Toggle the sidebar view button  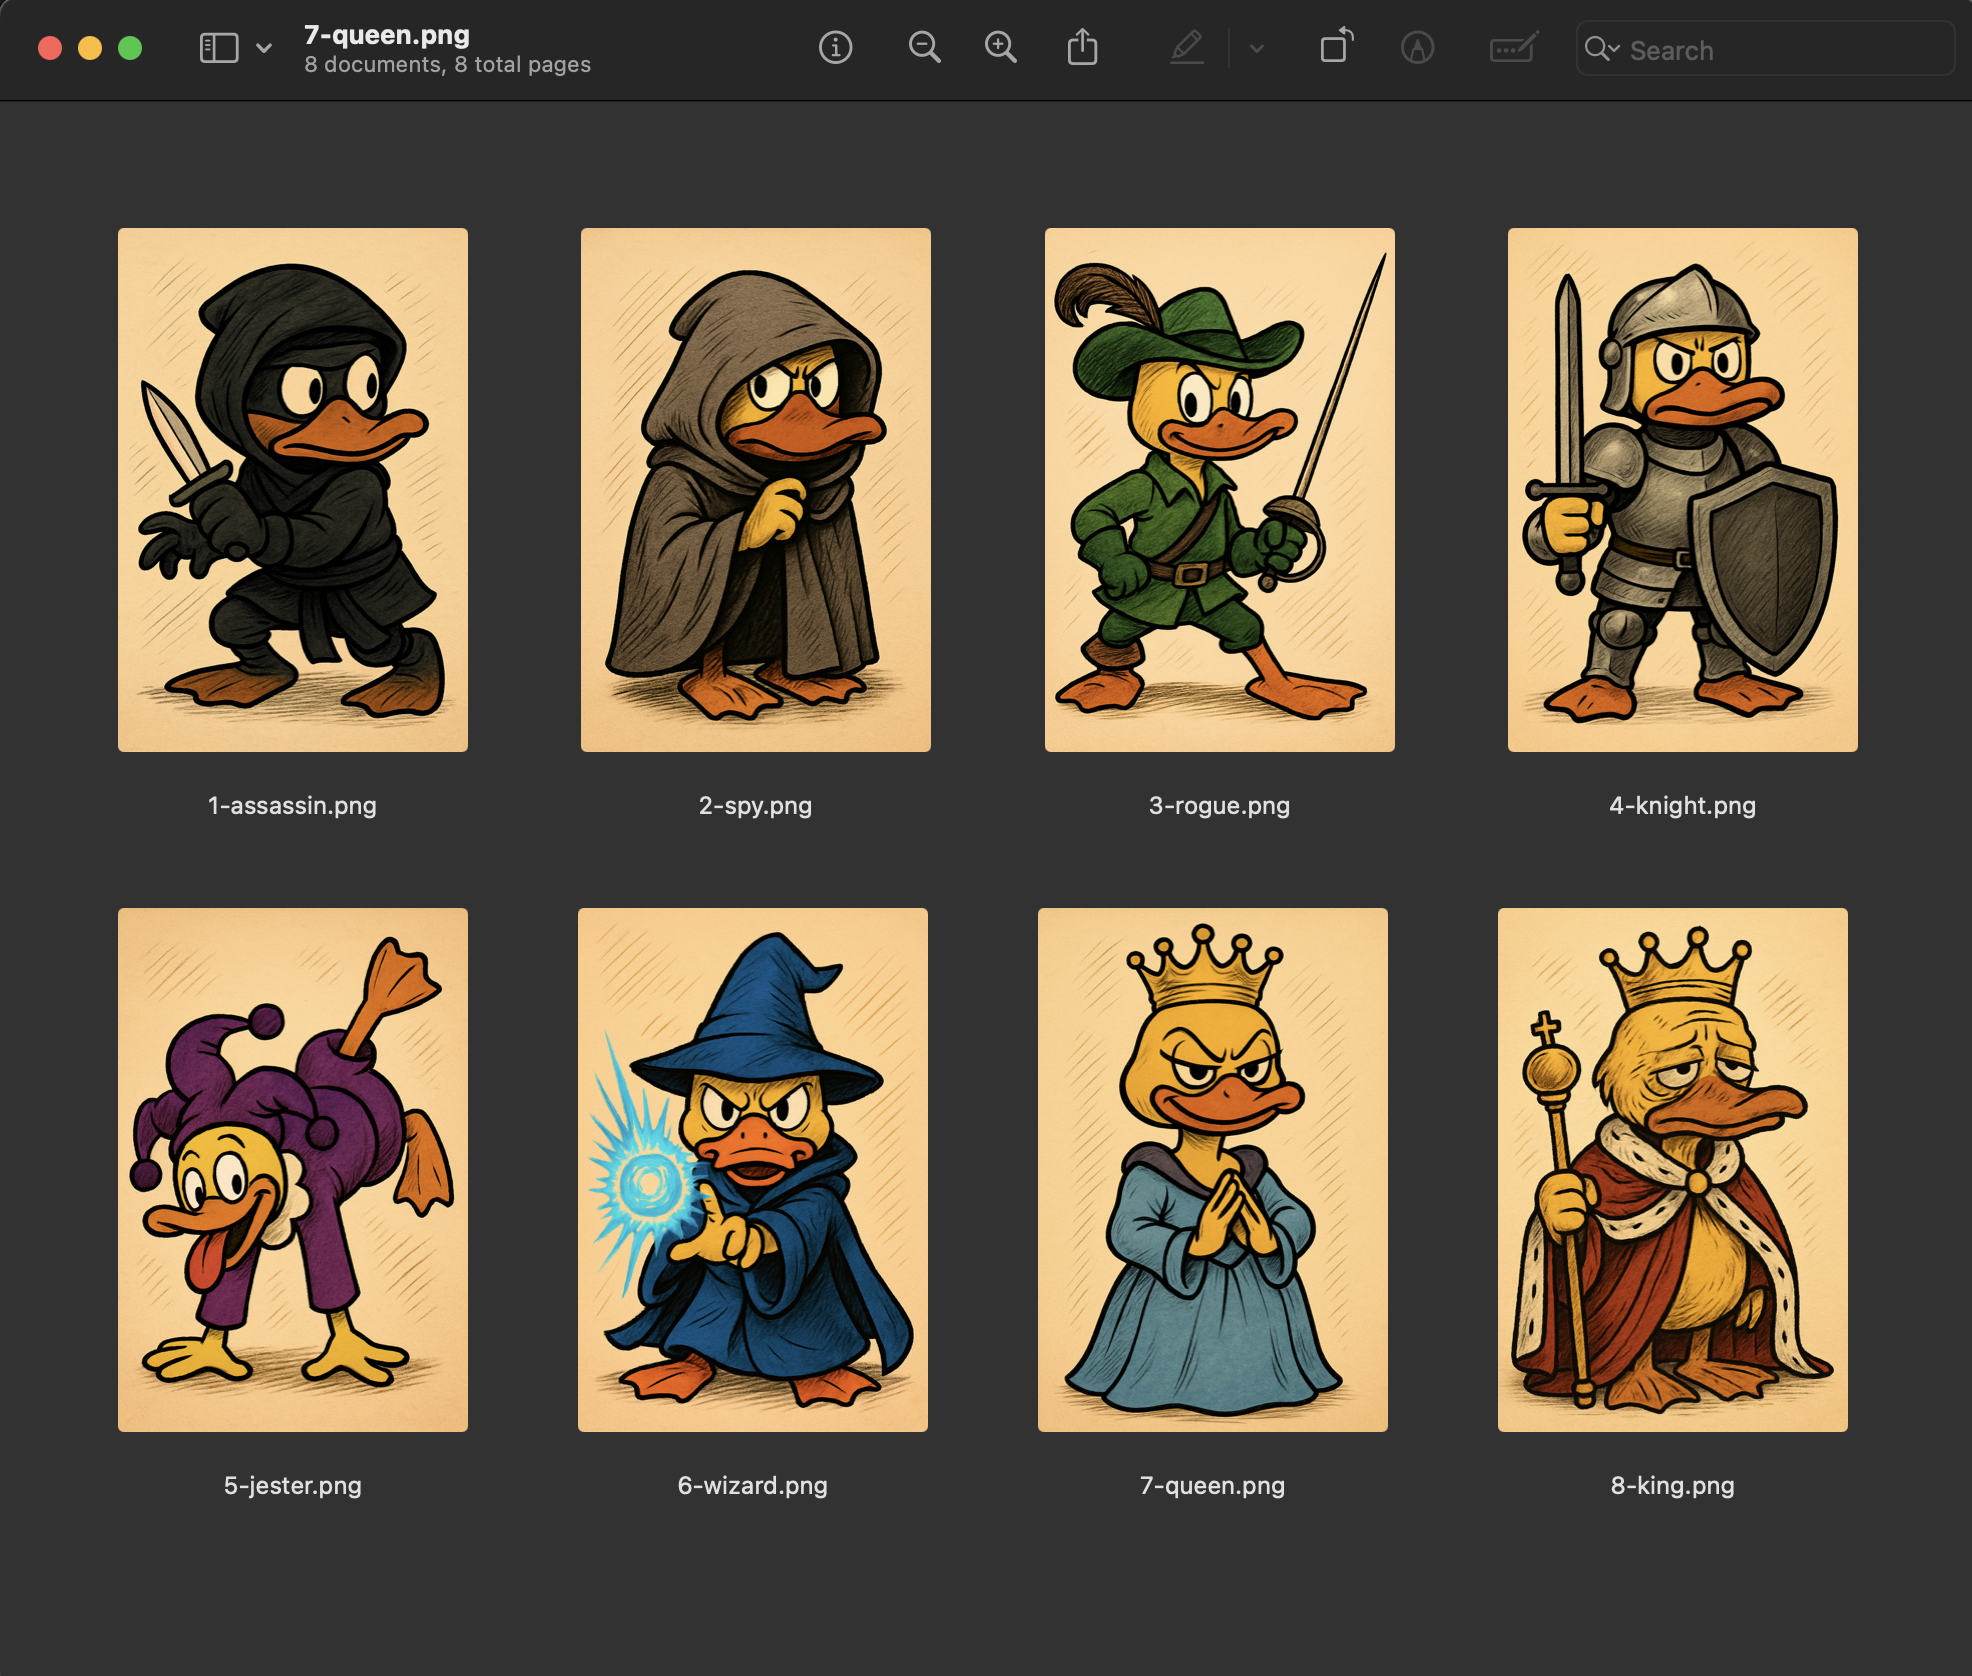coord(219,48)
